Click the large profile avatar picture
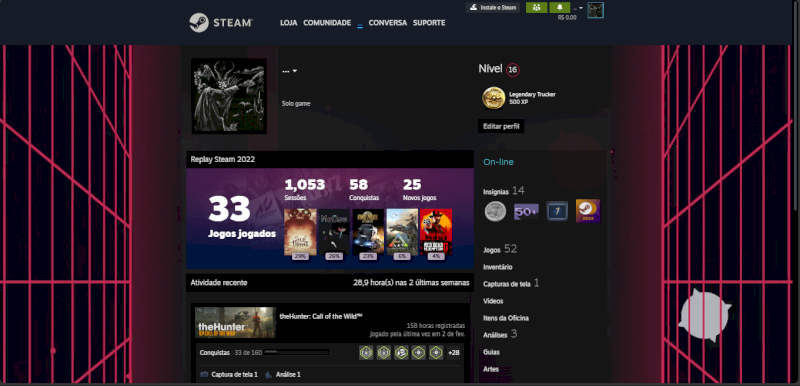Screen dimensions: 800x386 [229, 96]
